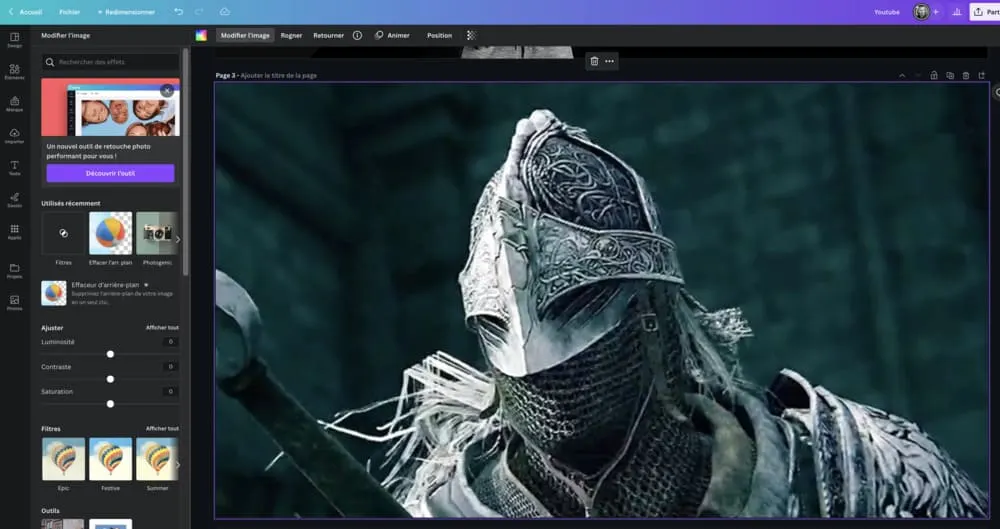Image resolution: width=1000 pixels, height=529 pixels.
Task: Open the Texte tool icon
Action: (x=15, y=168)
